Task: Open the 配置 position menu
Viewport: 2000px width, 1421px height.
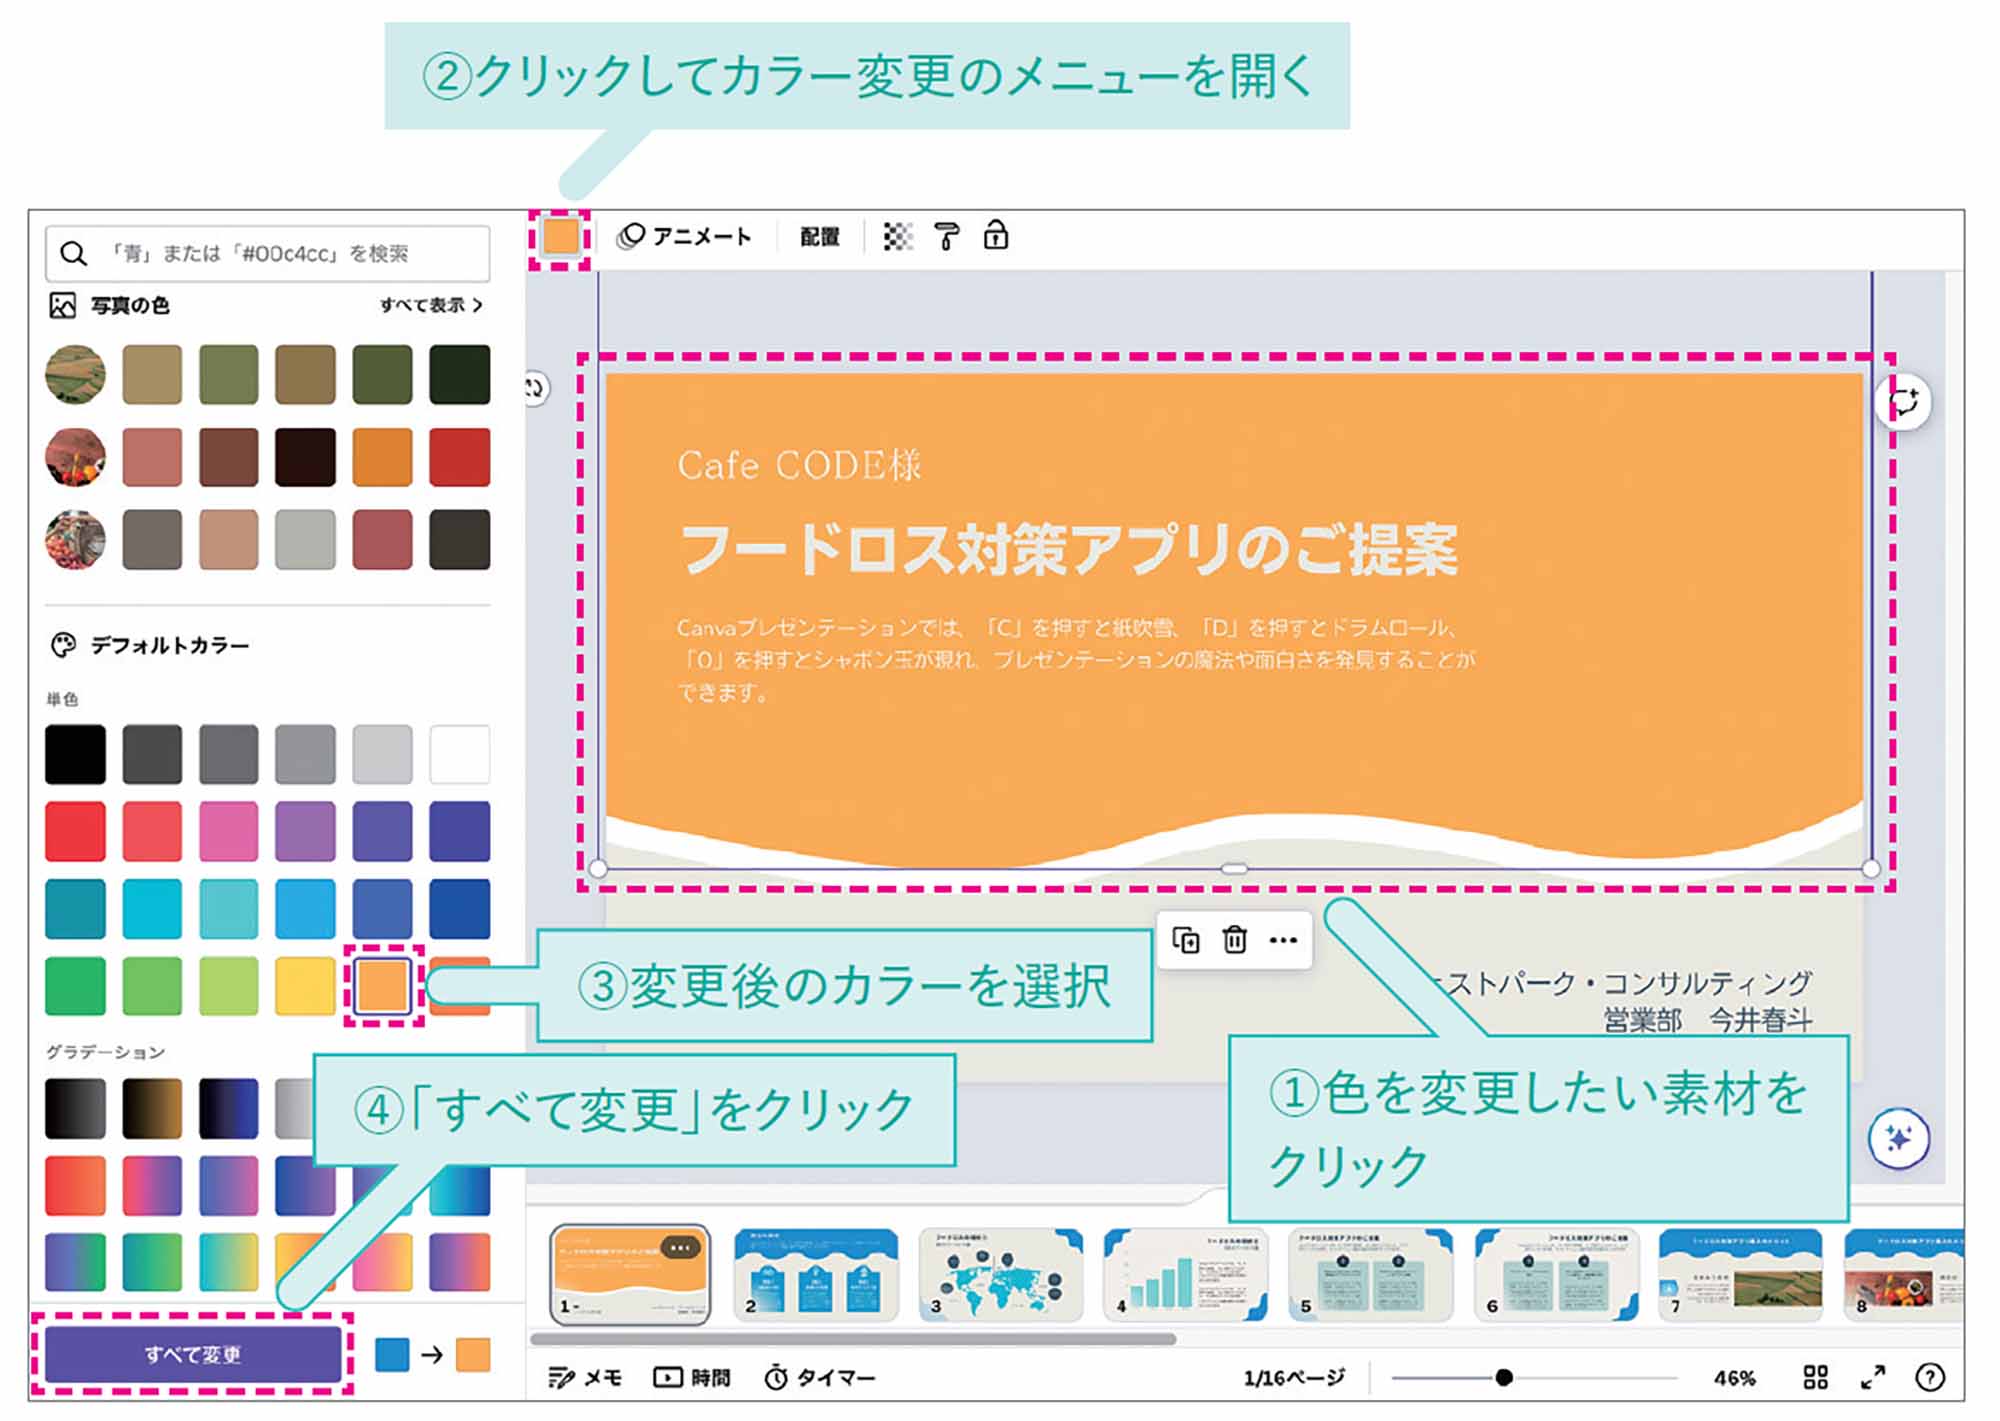Action: click(x=819, y=237)
